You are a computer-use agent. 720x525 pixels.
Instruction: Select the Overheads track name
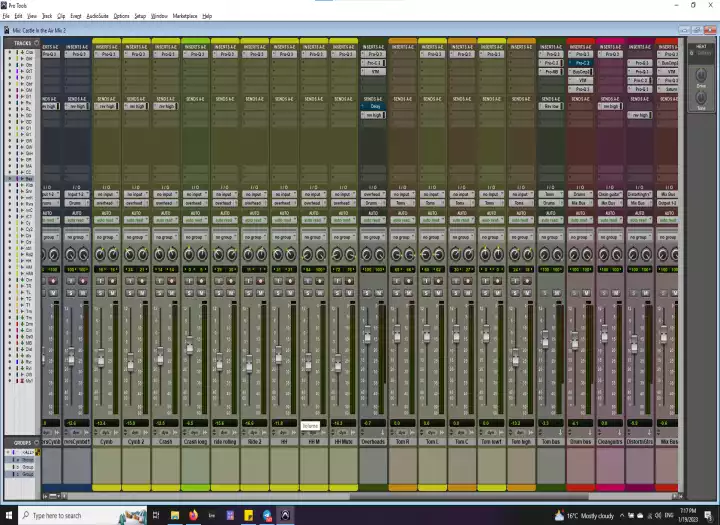tap(373, 442)
